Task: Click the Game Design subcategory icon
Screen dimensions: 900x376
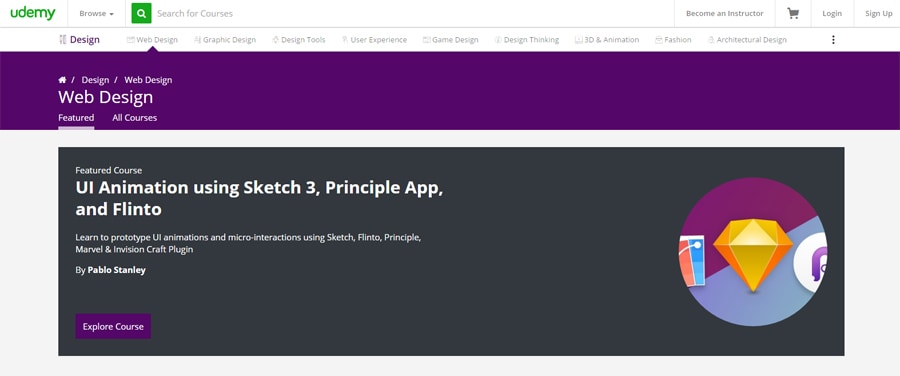Action: (x=426, y=40)
